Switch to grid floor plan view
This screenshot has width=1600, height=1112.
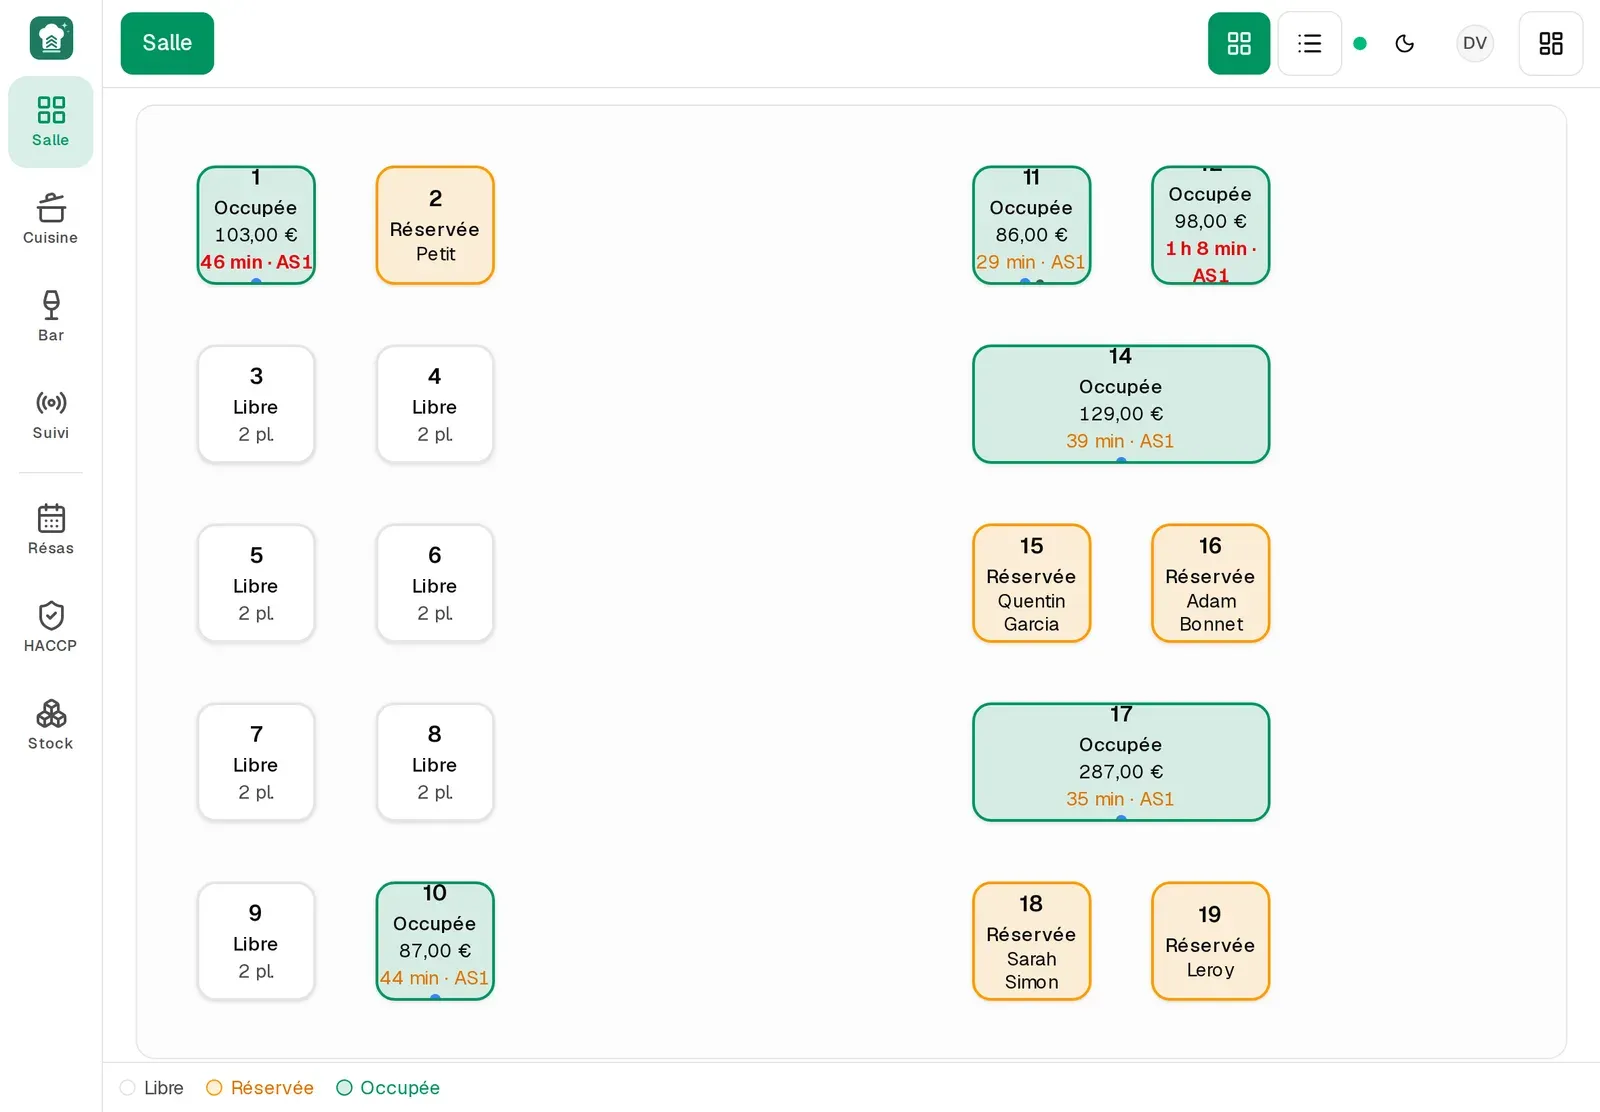tap(1239, 43)
